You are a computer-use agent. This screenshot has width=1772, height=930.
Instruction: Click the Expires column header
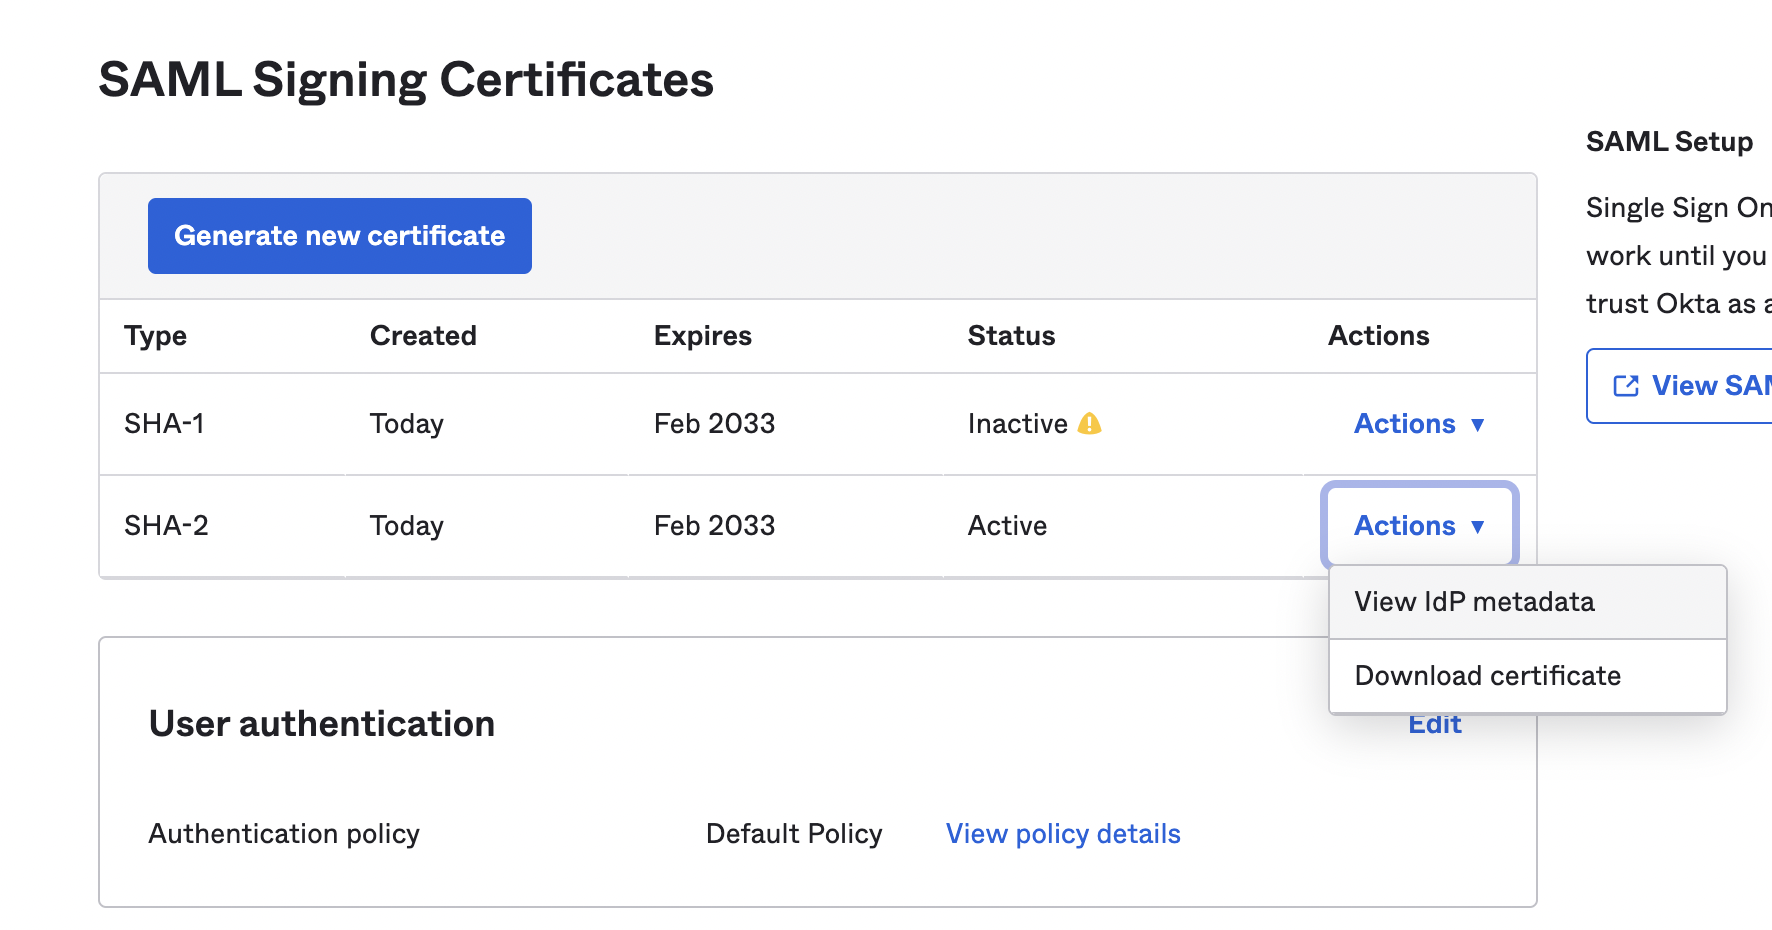click(x=702, y=336)
